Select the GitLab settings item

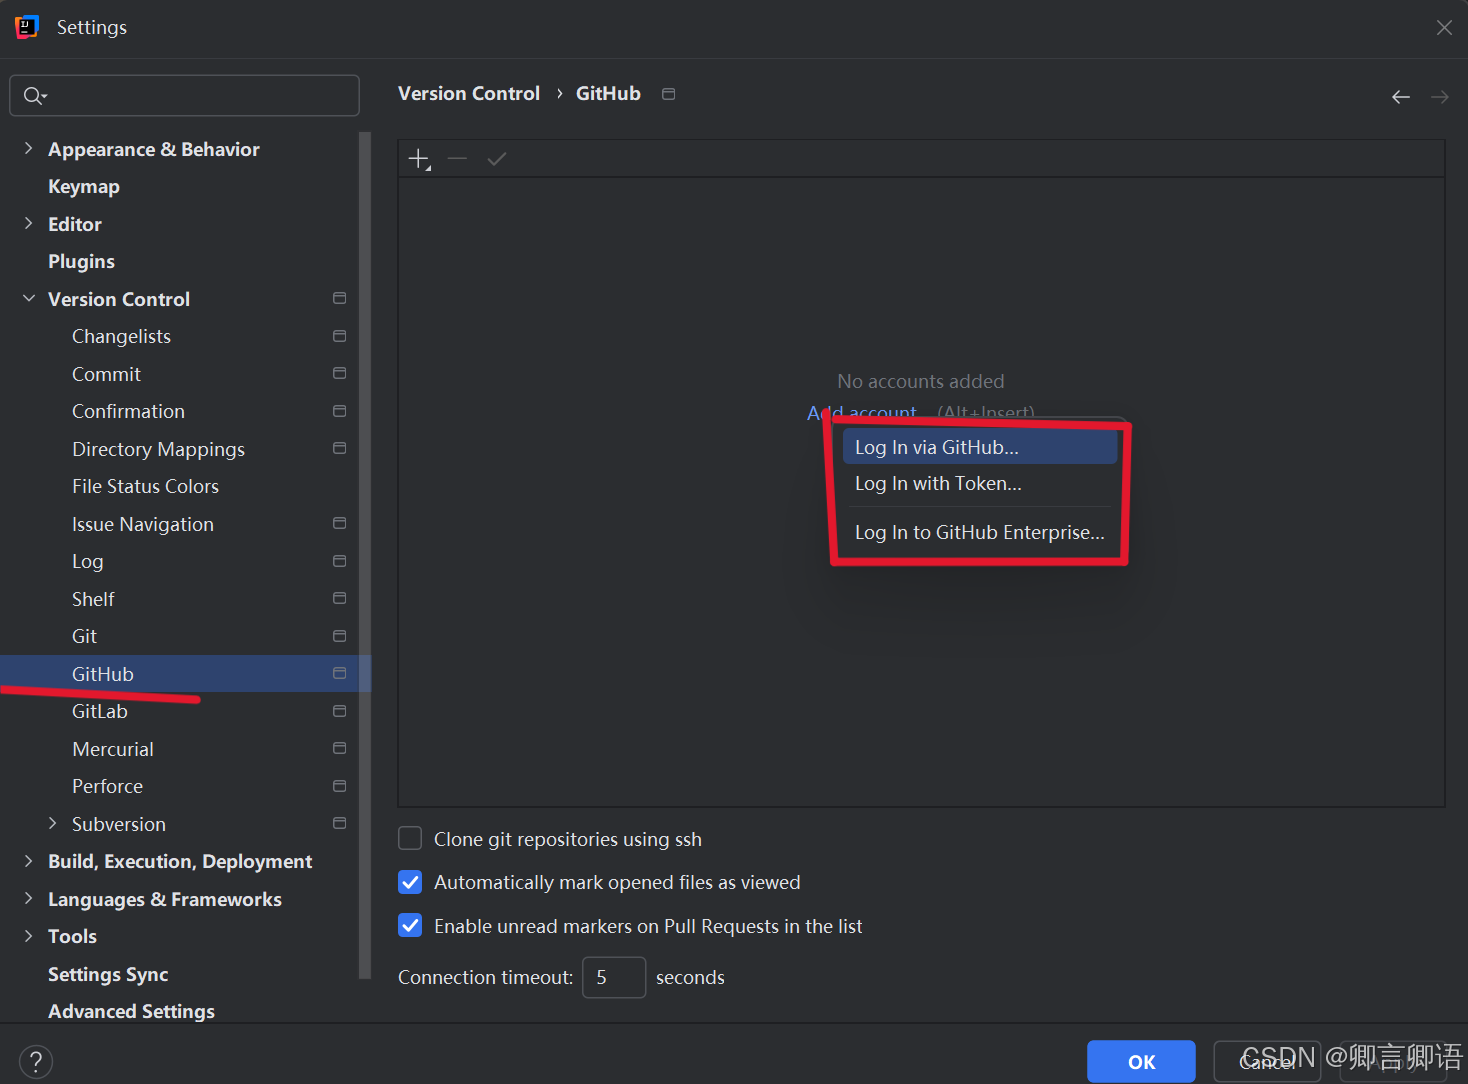[x=100, y=711]
